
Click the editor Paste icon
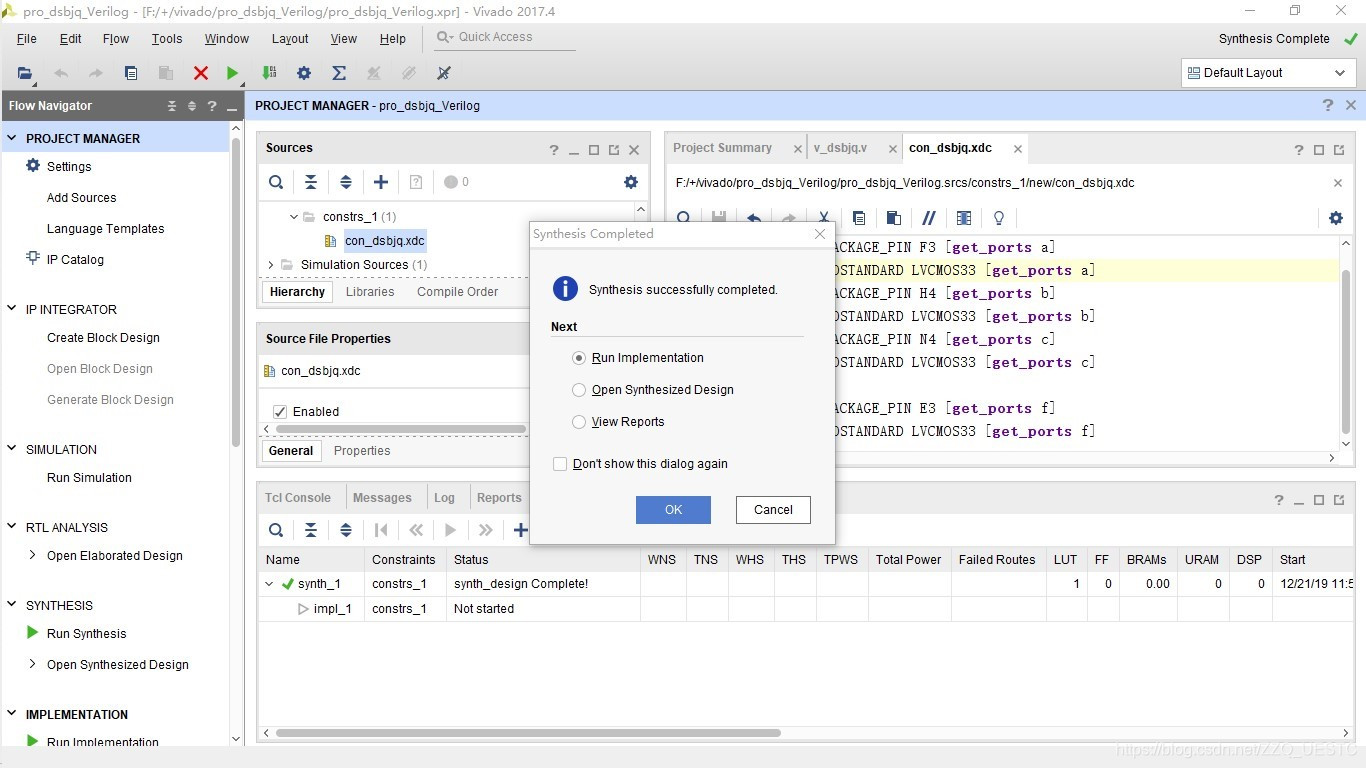(894, 218)
